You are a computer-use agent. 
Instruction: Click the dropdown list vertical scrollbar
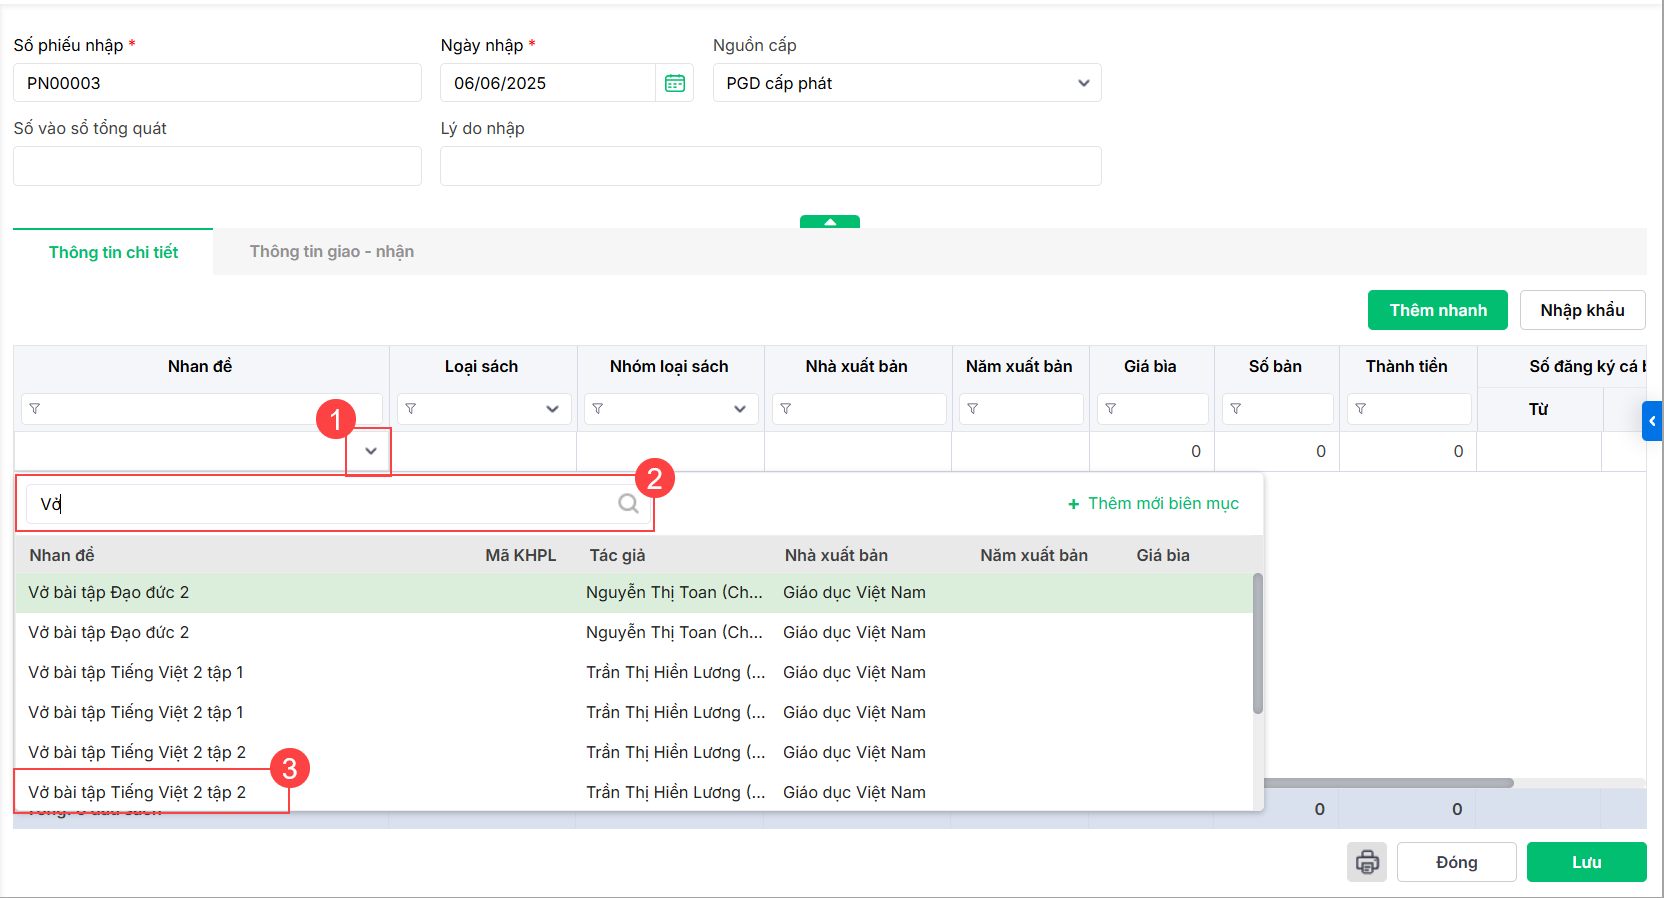(x=1258, y=643)
